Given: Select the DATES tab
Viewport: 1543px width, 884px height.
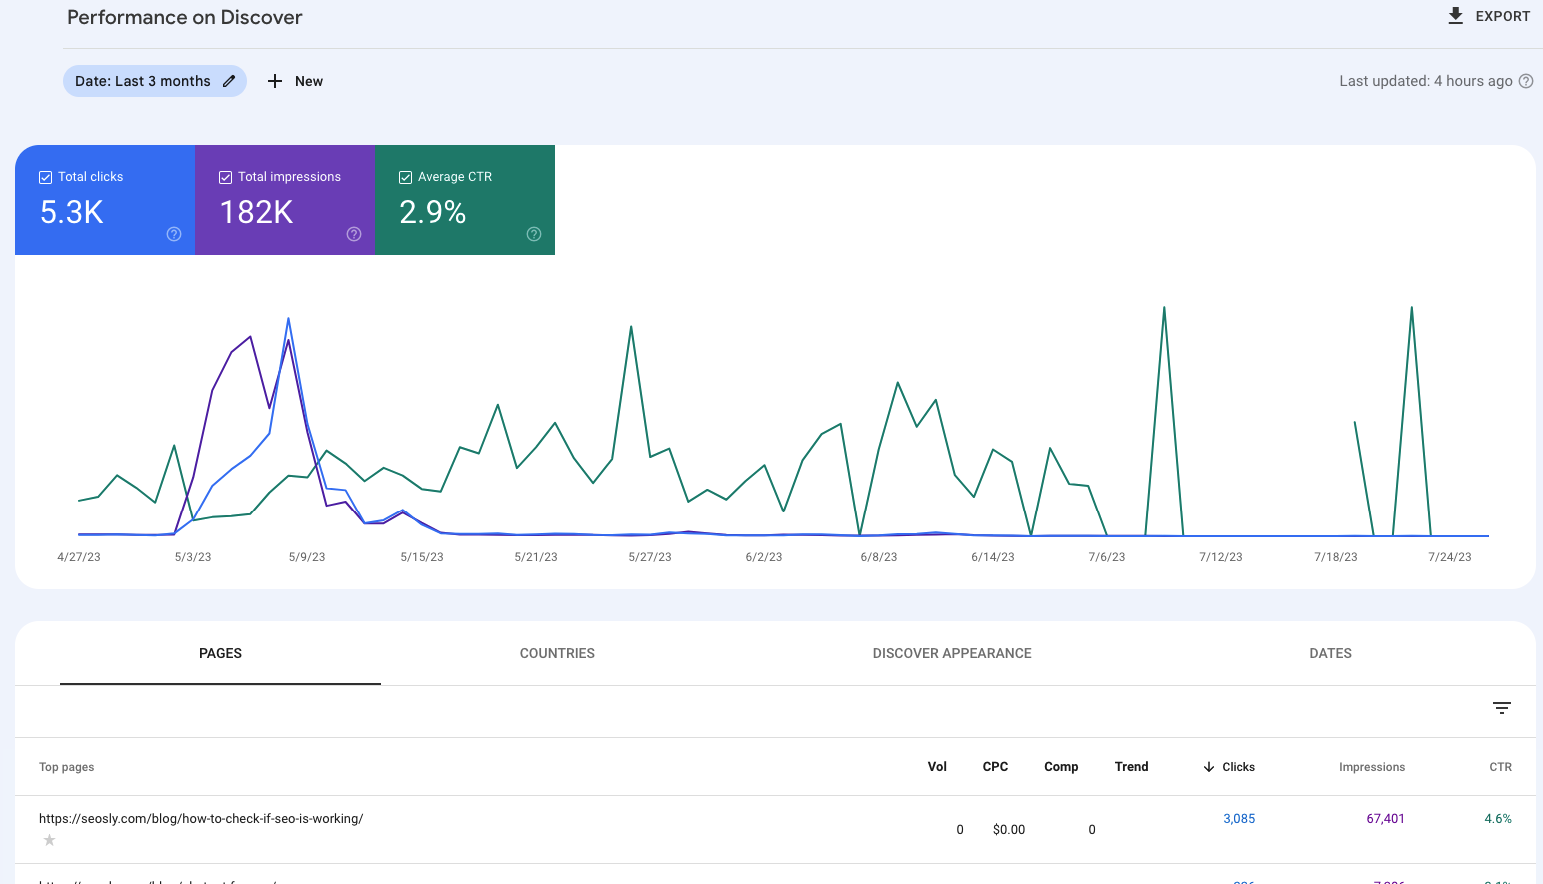Looking at the screenshot, I should (x=1330, y=653).
